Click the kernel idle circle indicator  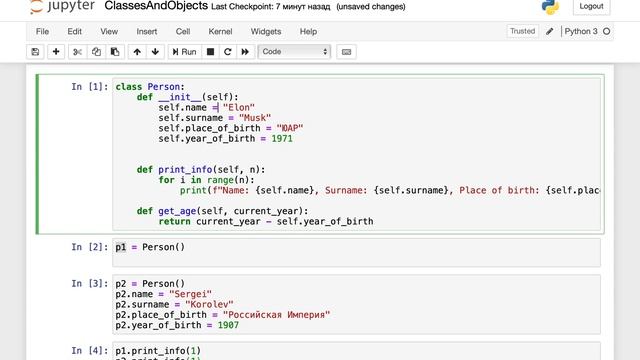607,31
